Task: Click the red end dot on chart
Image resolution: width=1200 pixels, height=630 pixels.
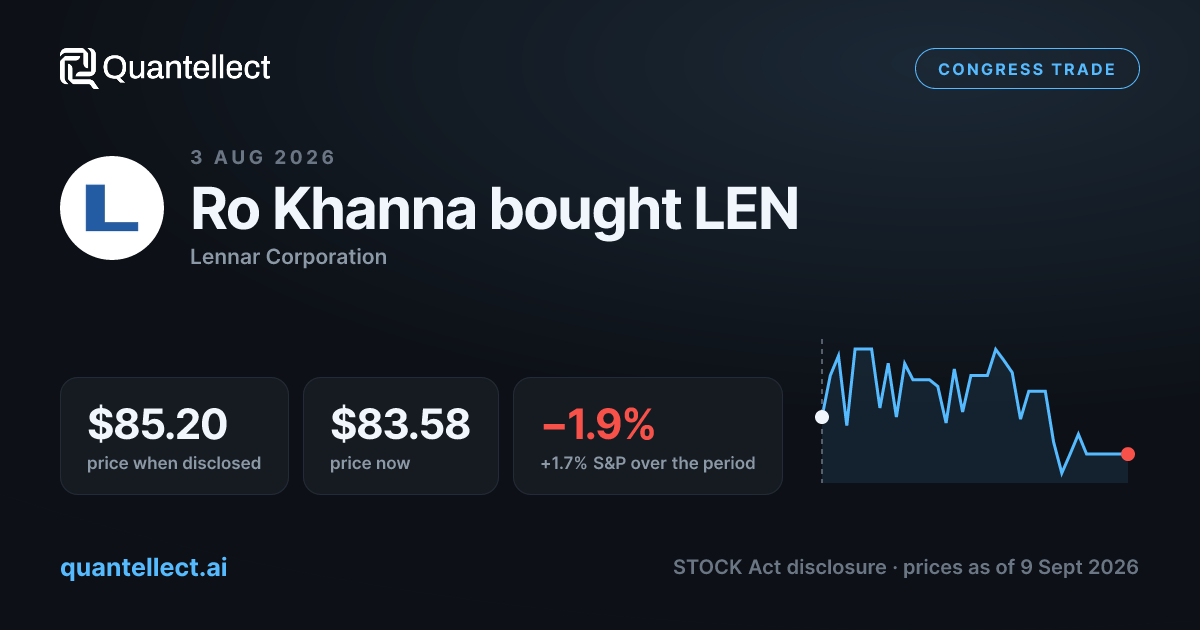Action: tap(1128, 454)
